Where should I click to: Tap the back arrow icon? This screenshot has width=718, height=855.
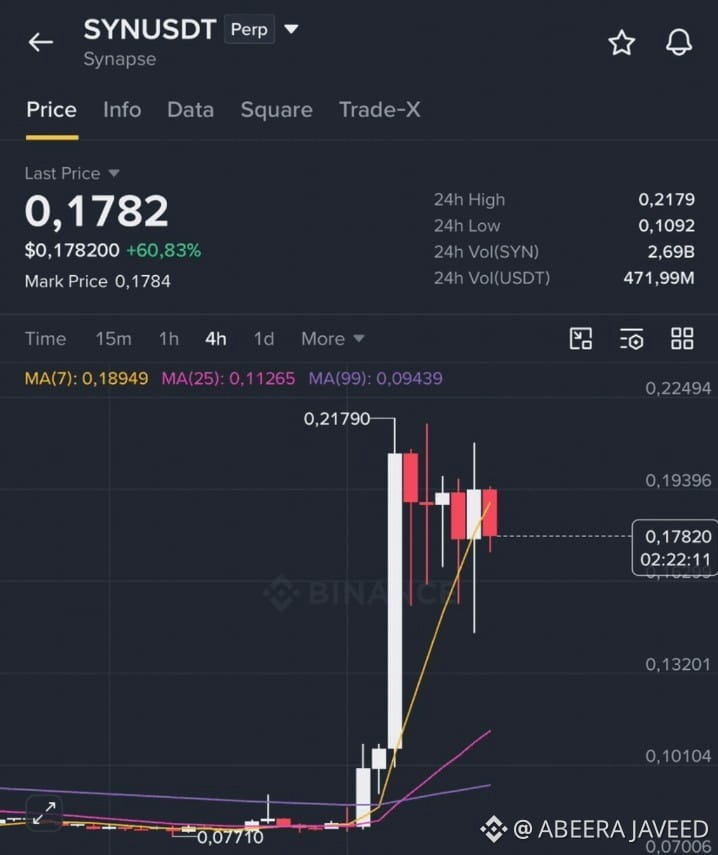coord(41,42)
